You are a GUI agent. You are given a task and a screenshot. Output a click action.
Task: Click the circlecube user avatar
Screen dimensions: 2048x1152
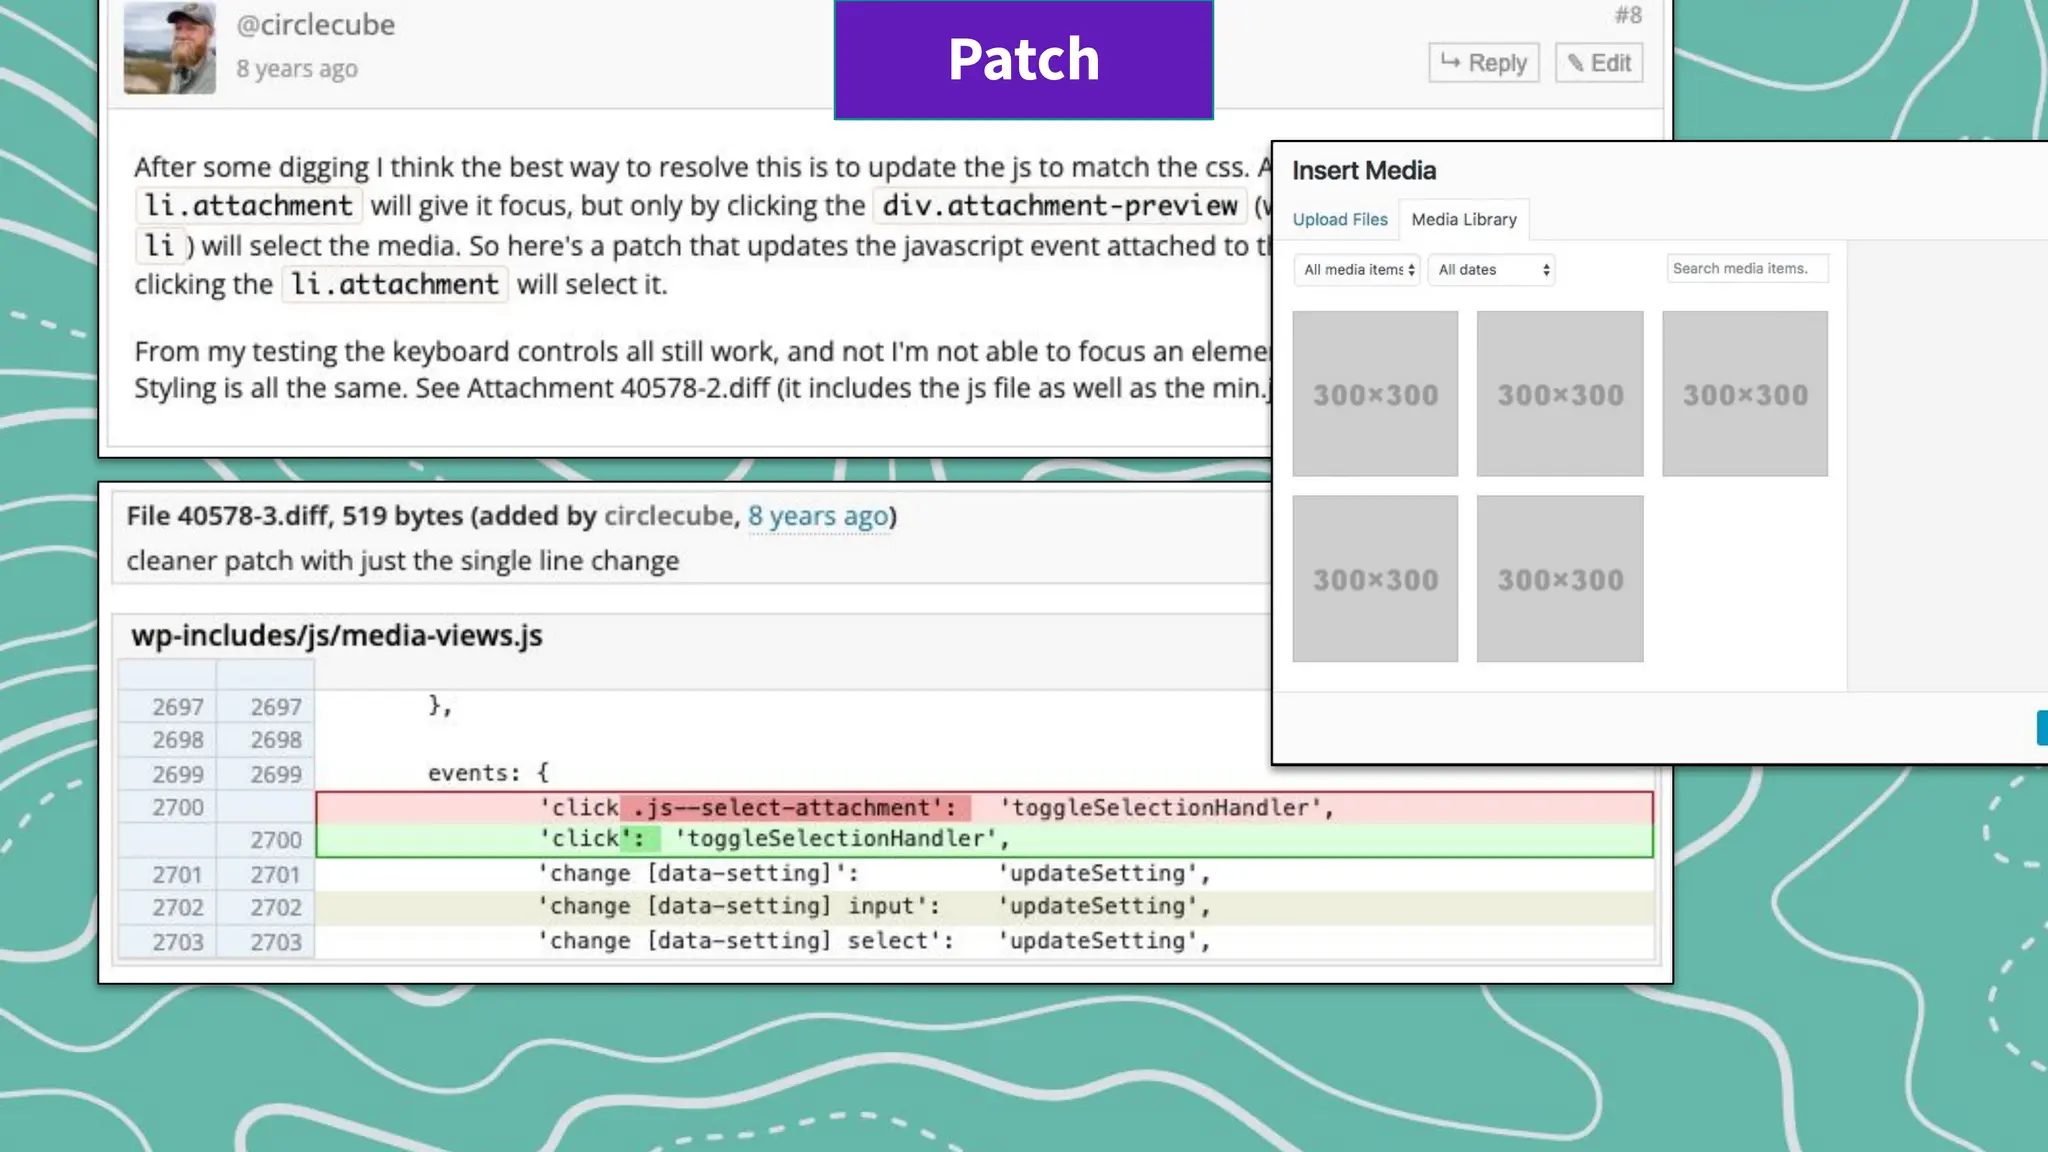pyautogui.click(x=169, y=48)
